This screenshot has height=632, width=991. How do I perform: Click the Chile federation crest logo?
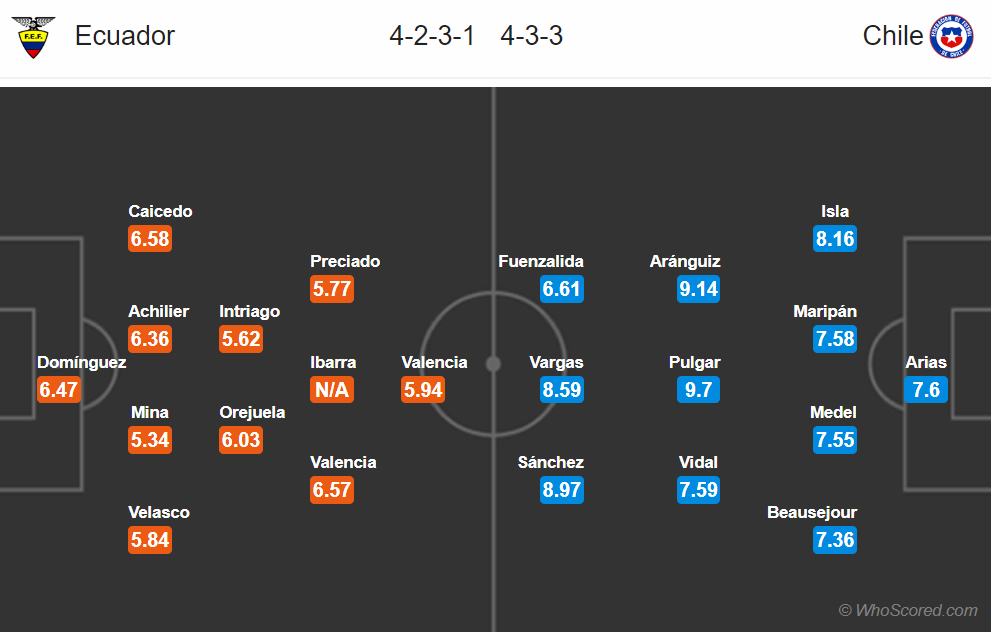950,37
